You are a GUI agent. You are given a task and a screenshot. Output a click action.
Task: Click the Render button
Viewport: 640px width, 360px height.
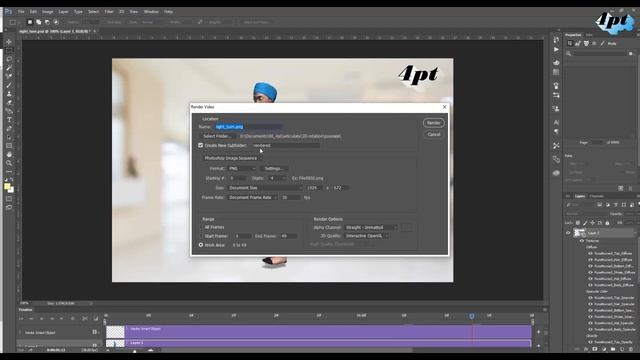(x=433, y=123)
